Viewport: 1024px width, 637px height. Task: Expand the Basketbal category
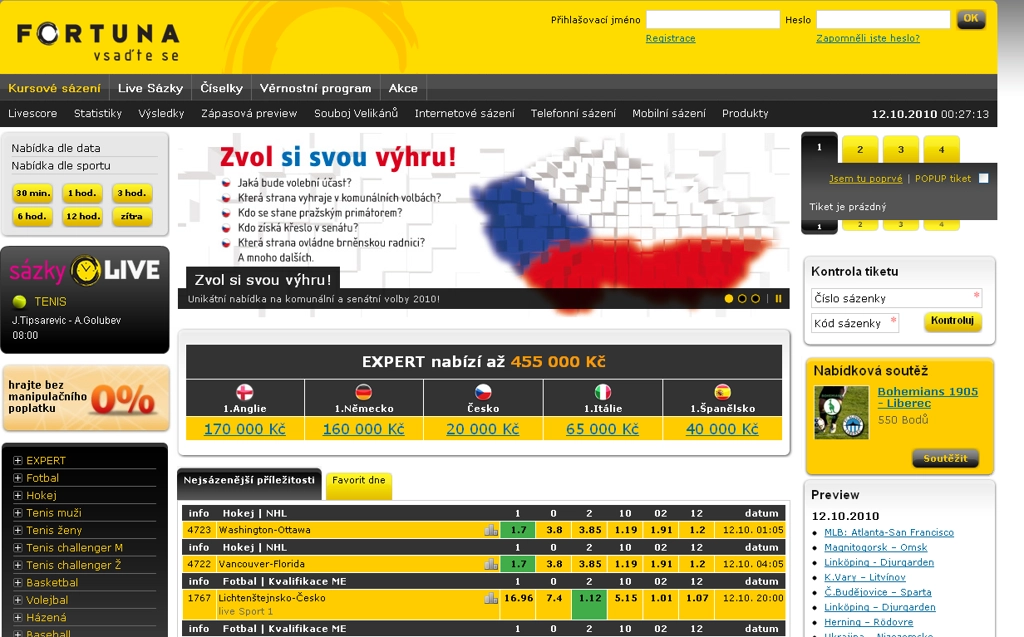click(18, 583)
